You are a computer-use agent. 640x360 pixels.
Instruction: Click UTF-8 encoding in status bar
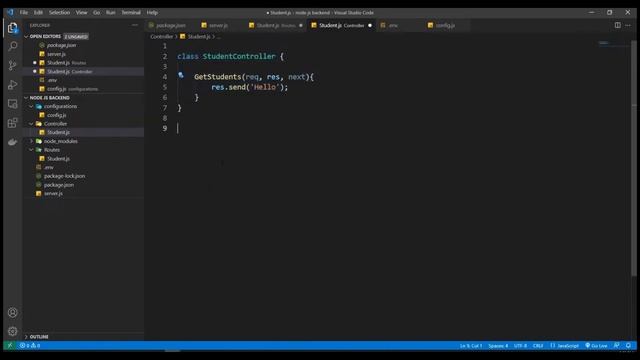[520, 346]
